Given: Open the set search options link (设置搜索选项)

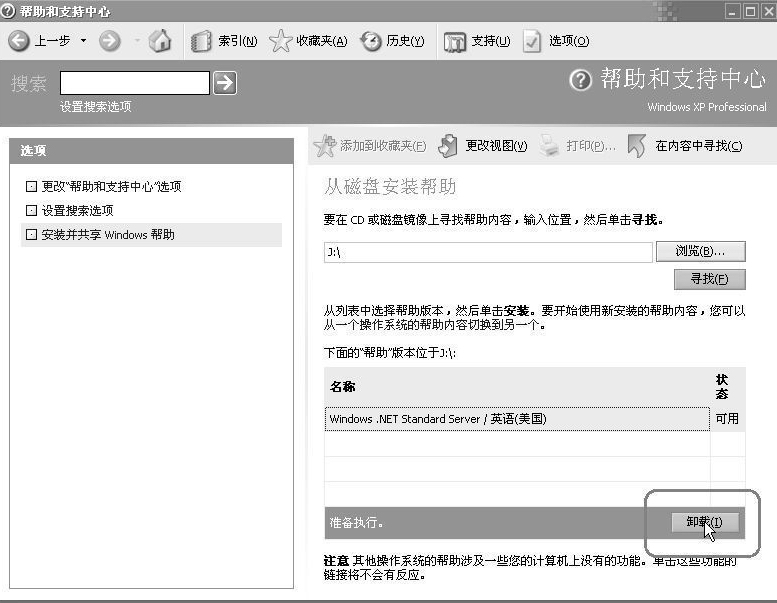Looking at the screenshot, I should (95, 106).
